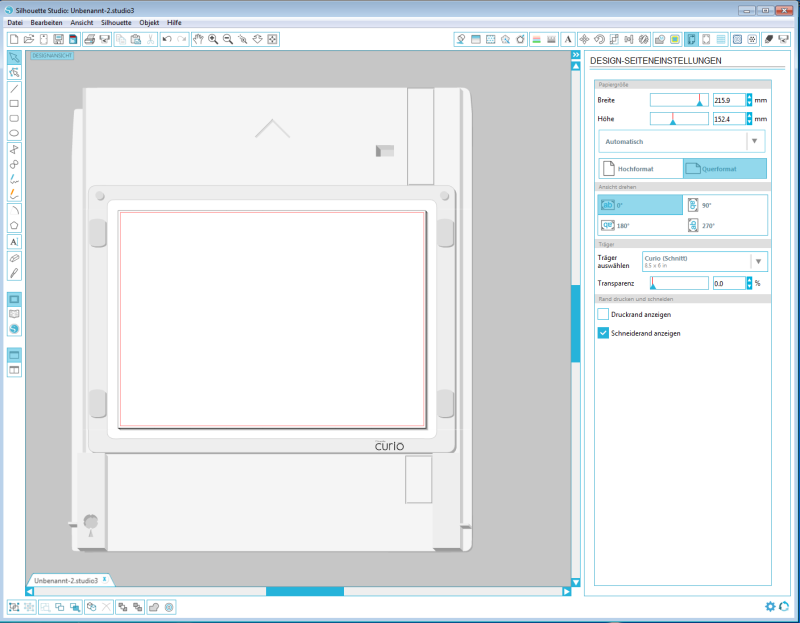Open the Automatisch paper size dropdown

pyautogui.click(x=682, y=141)
